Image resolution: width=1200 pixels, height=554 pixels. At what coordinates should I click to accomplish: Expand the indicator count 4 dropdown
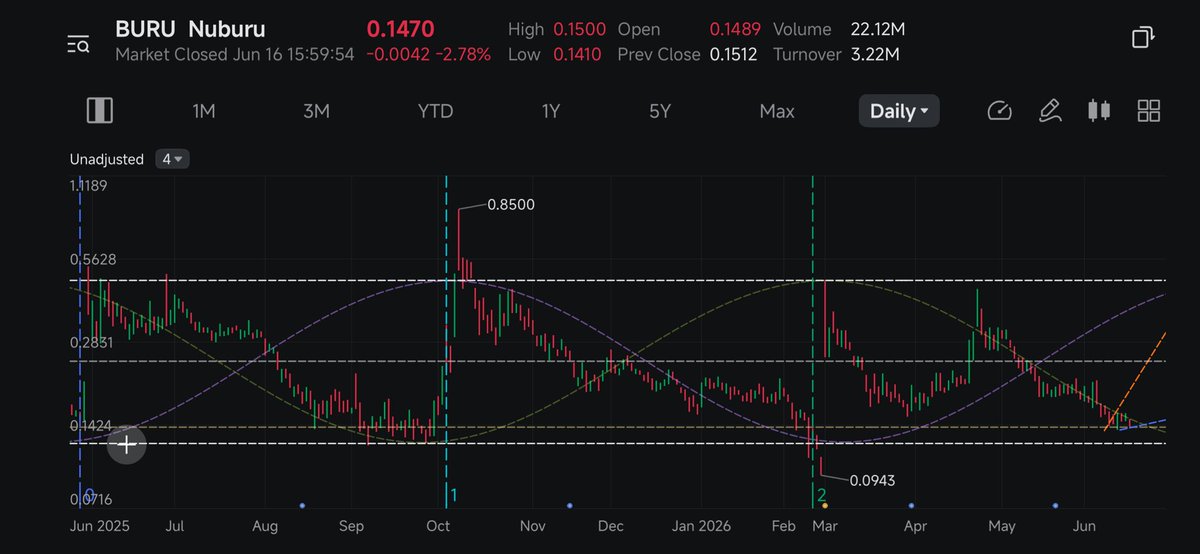[172, 159]
